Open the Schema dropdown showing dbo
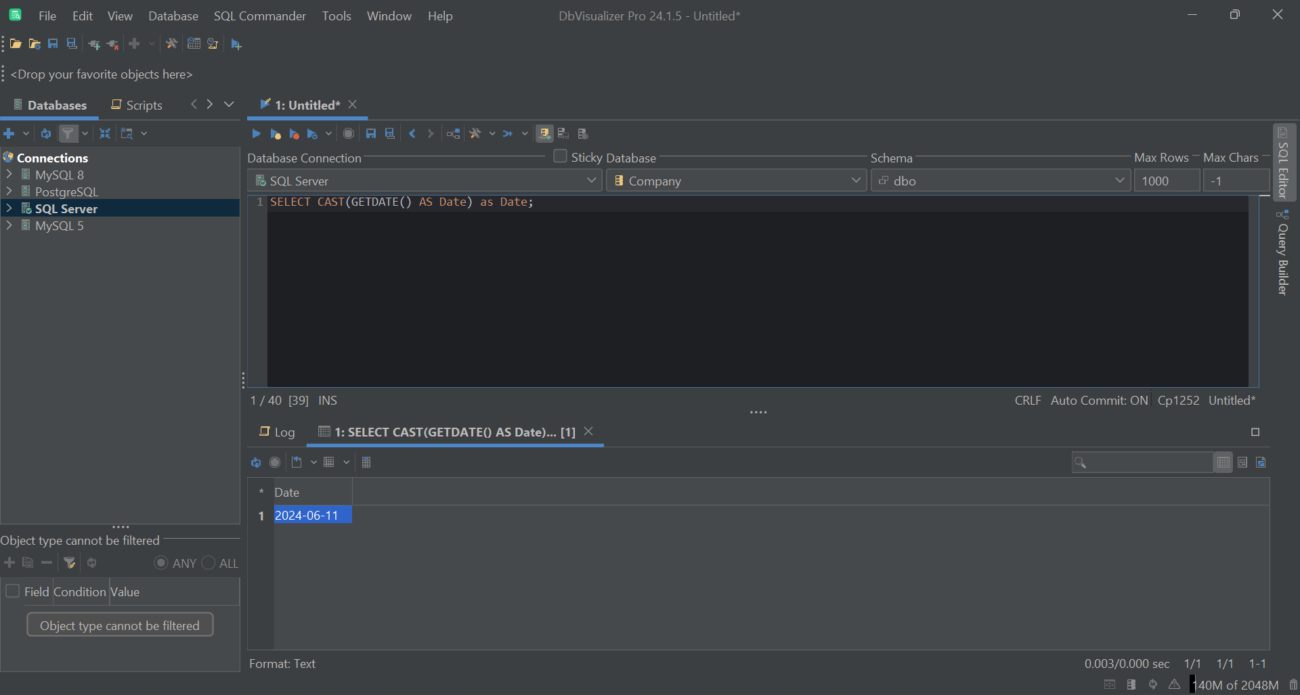 pyautogui.click(x=1118, y=180)
